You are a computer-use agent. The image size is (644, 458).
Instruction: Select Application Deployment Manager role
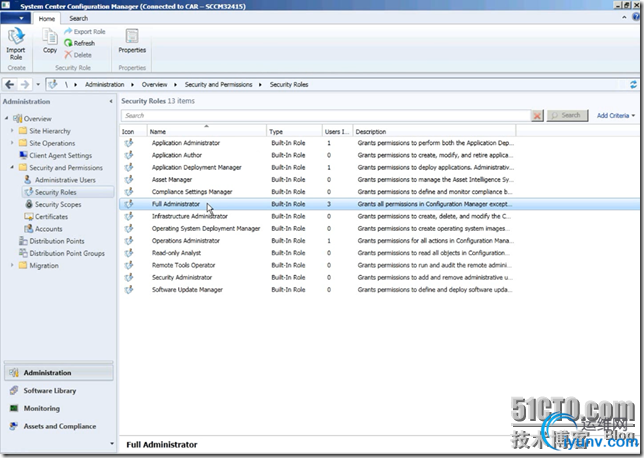tap(379, 167)
